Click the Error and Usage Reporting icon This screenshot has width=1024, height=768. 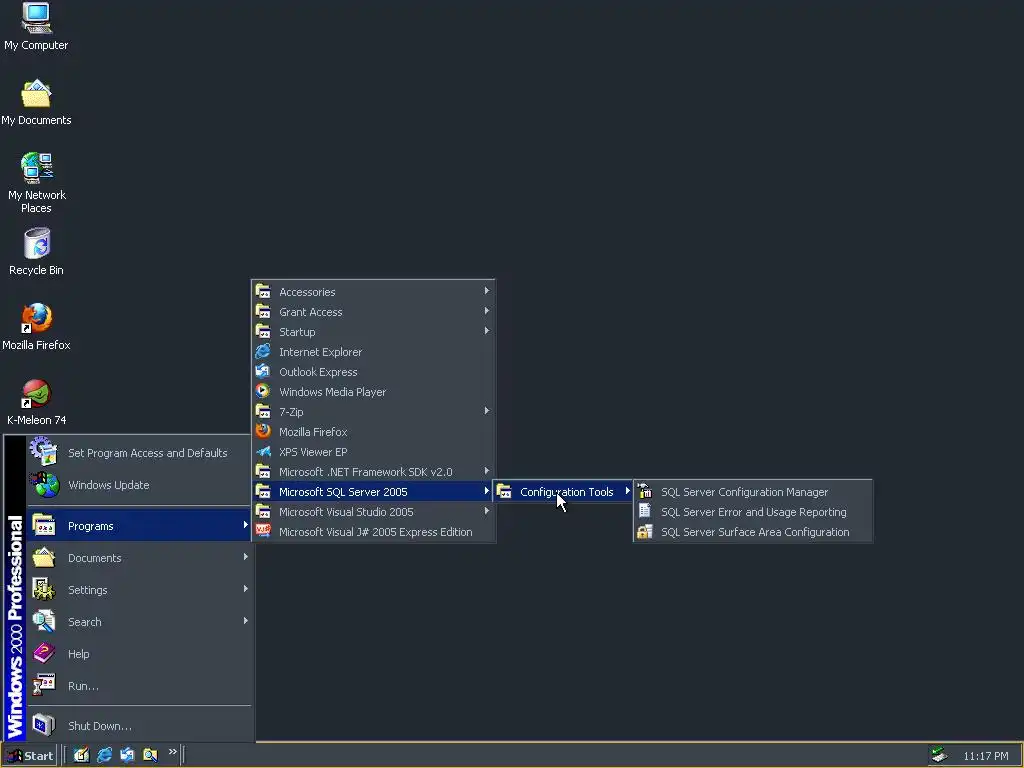point(645,511)
